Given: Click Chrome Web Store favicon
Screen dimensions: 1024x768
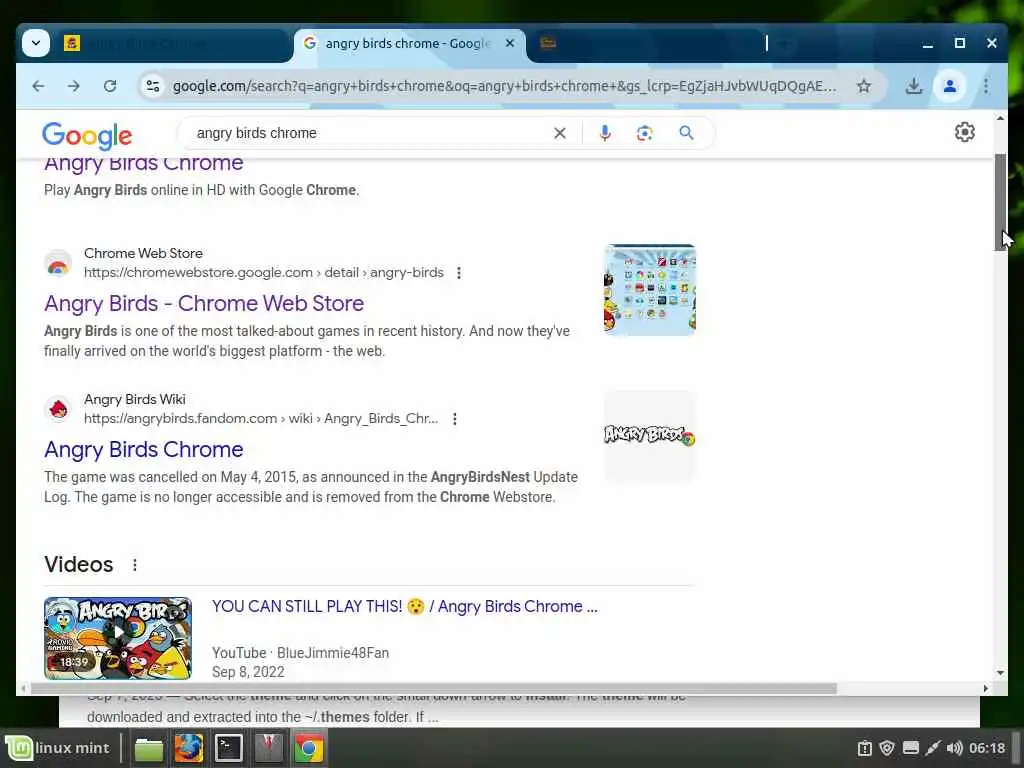Looking at the screenshot, I should coord(57,263).
